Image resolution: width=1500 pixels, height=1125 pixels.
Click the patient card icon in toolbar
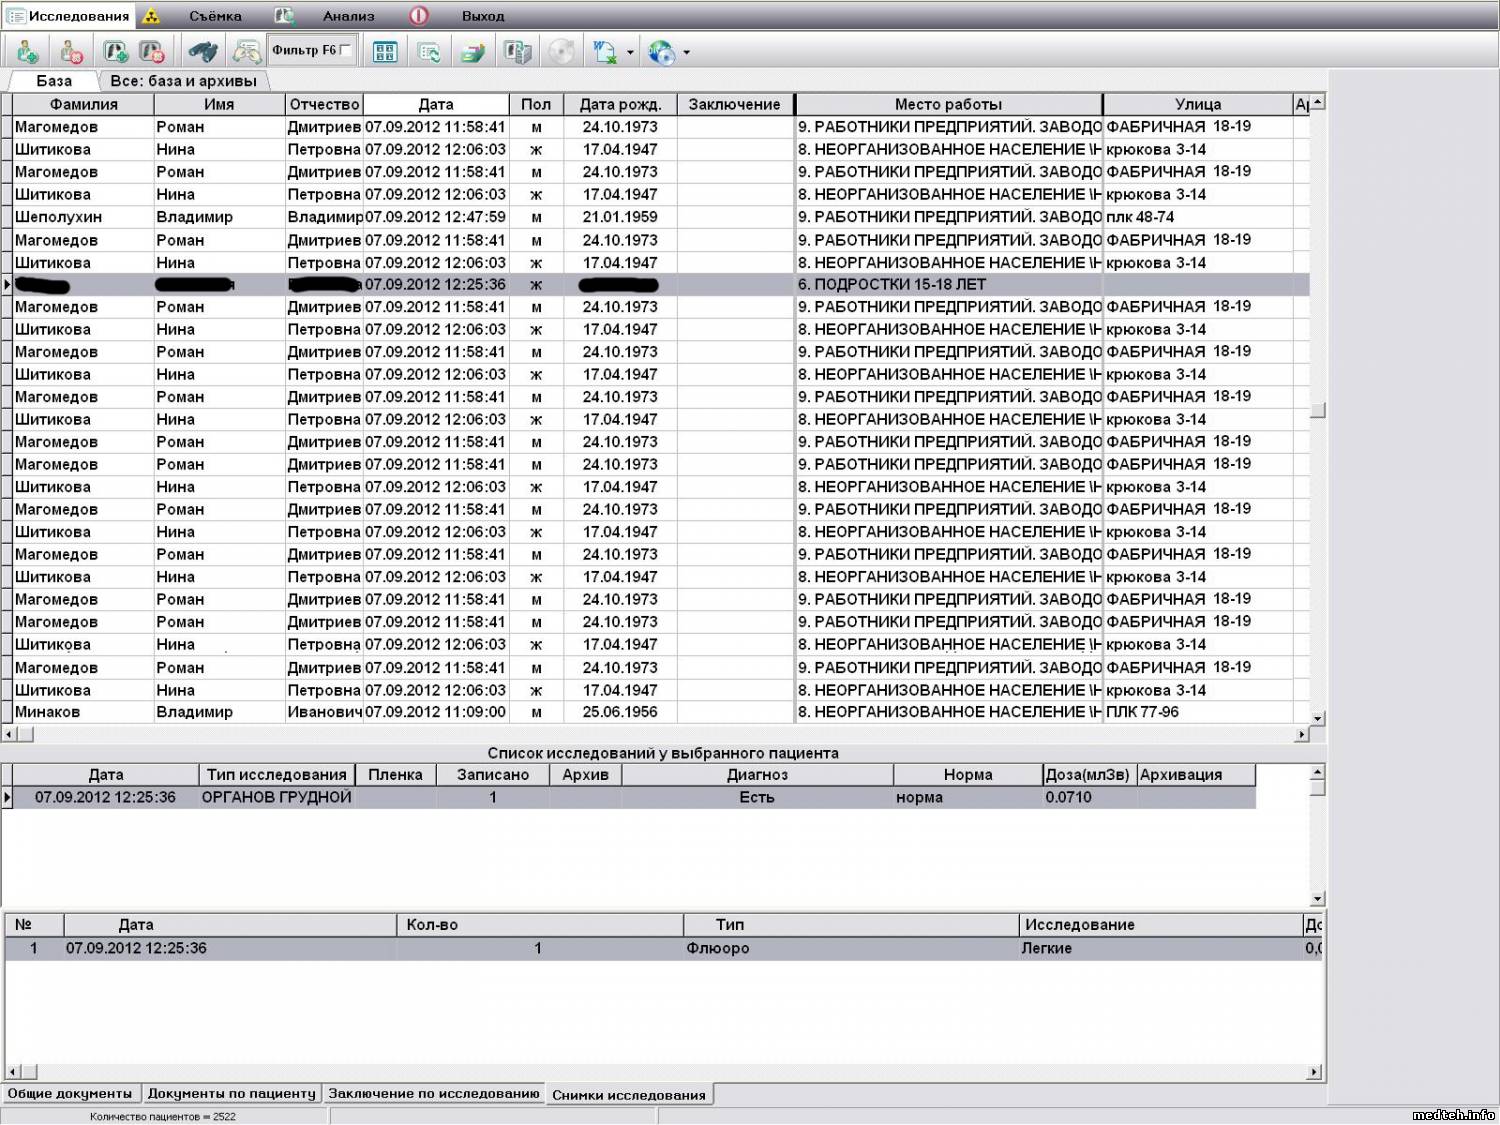(246, 51)
